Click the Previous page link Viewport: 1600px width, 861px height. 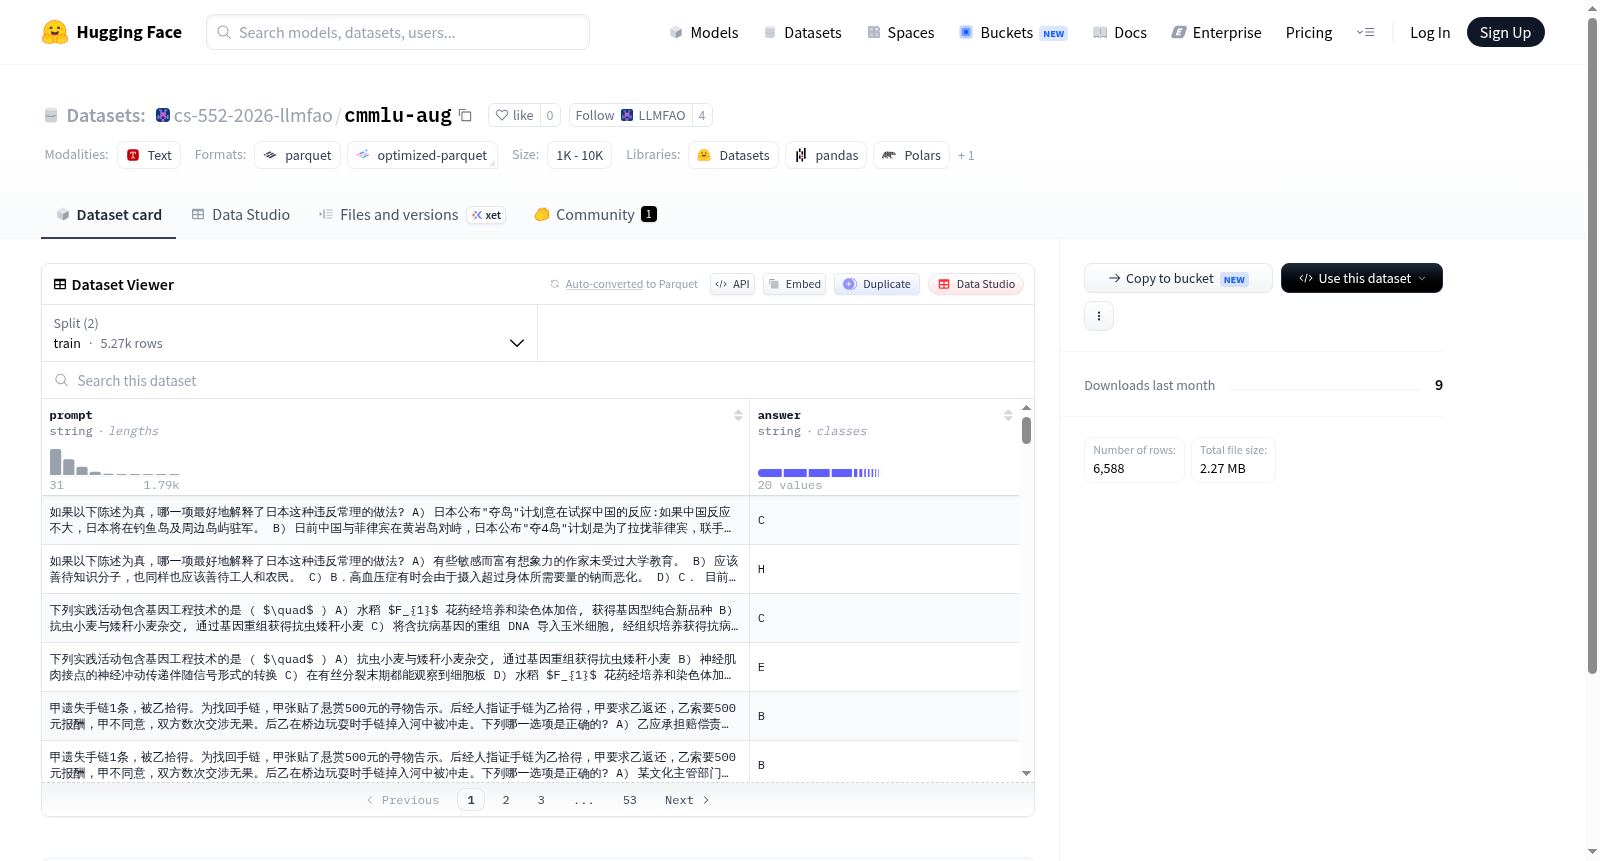(403, 800)
